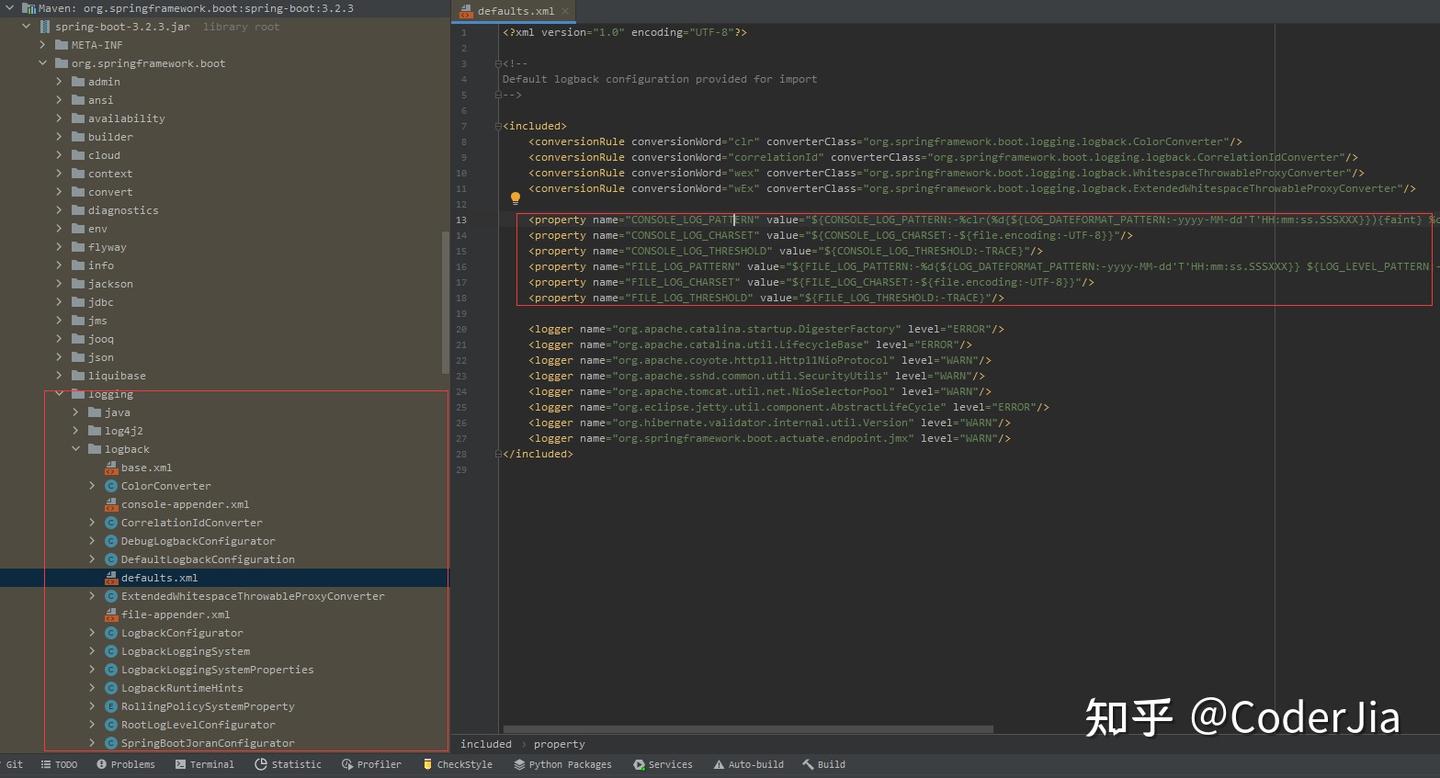Click the base.xml file icon in tree
Viewport: 1440px width, 778px height.
click(x=111, y=468)
